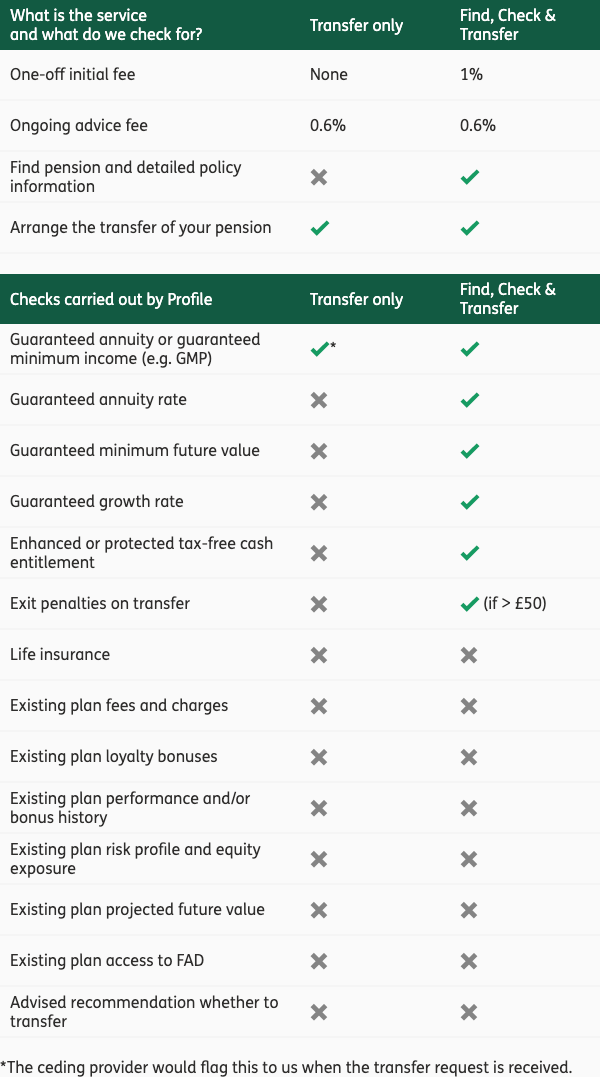
Task: Click second table's 'Find, Check & Transfer' header
Action: pyautogui.click(x=508, y=299)
